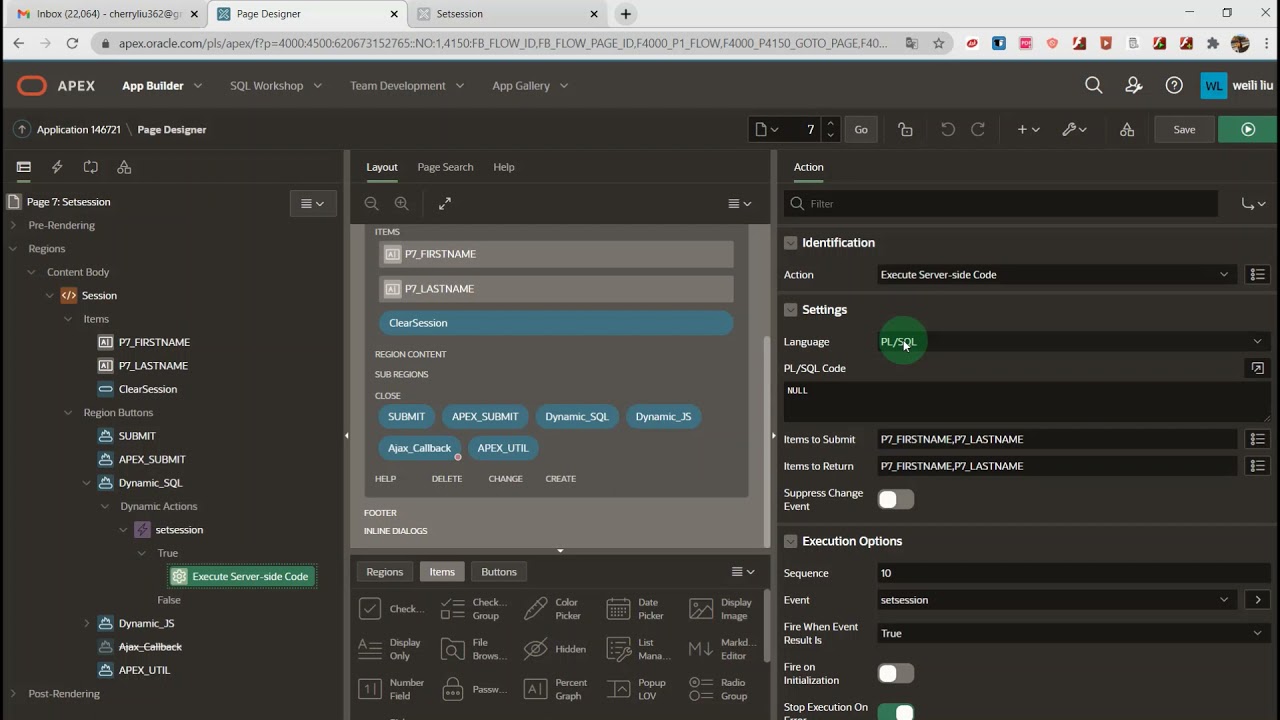Screen dimensions: 1280x720
Task: Select the Popup LOV item in the gallery
Action: point(636,689)
